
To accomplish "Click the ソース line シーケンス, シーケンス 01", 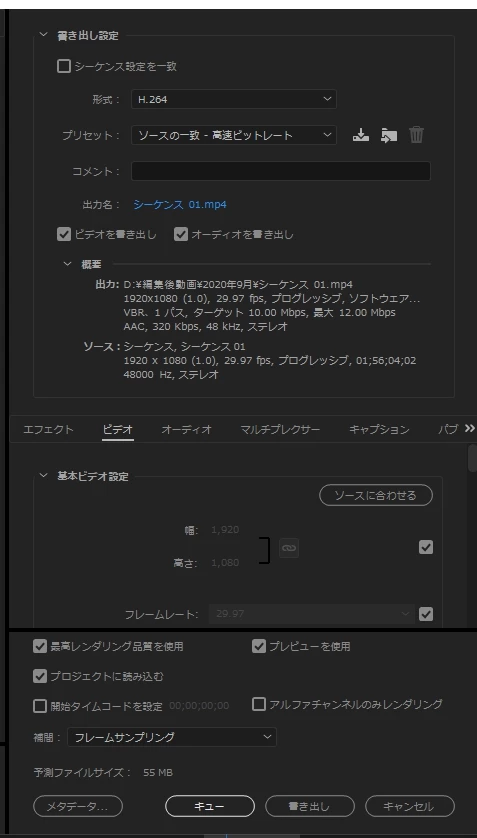I will tap(184, 346).
